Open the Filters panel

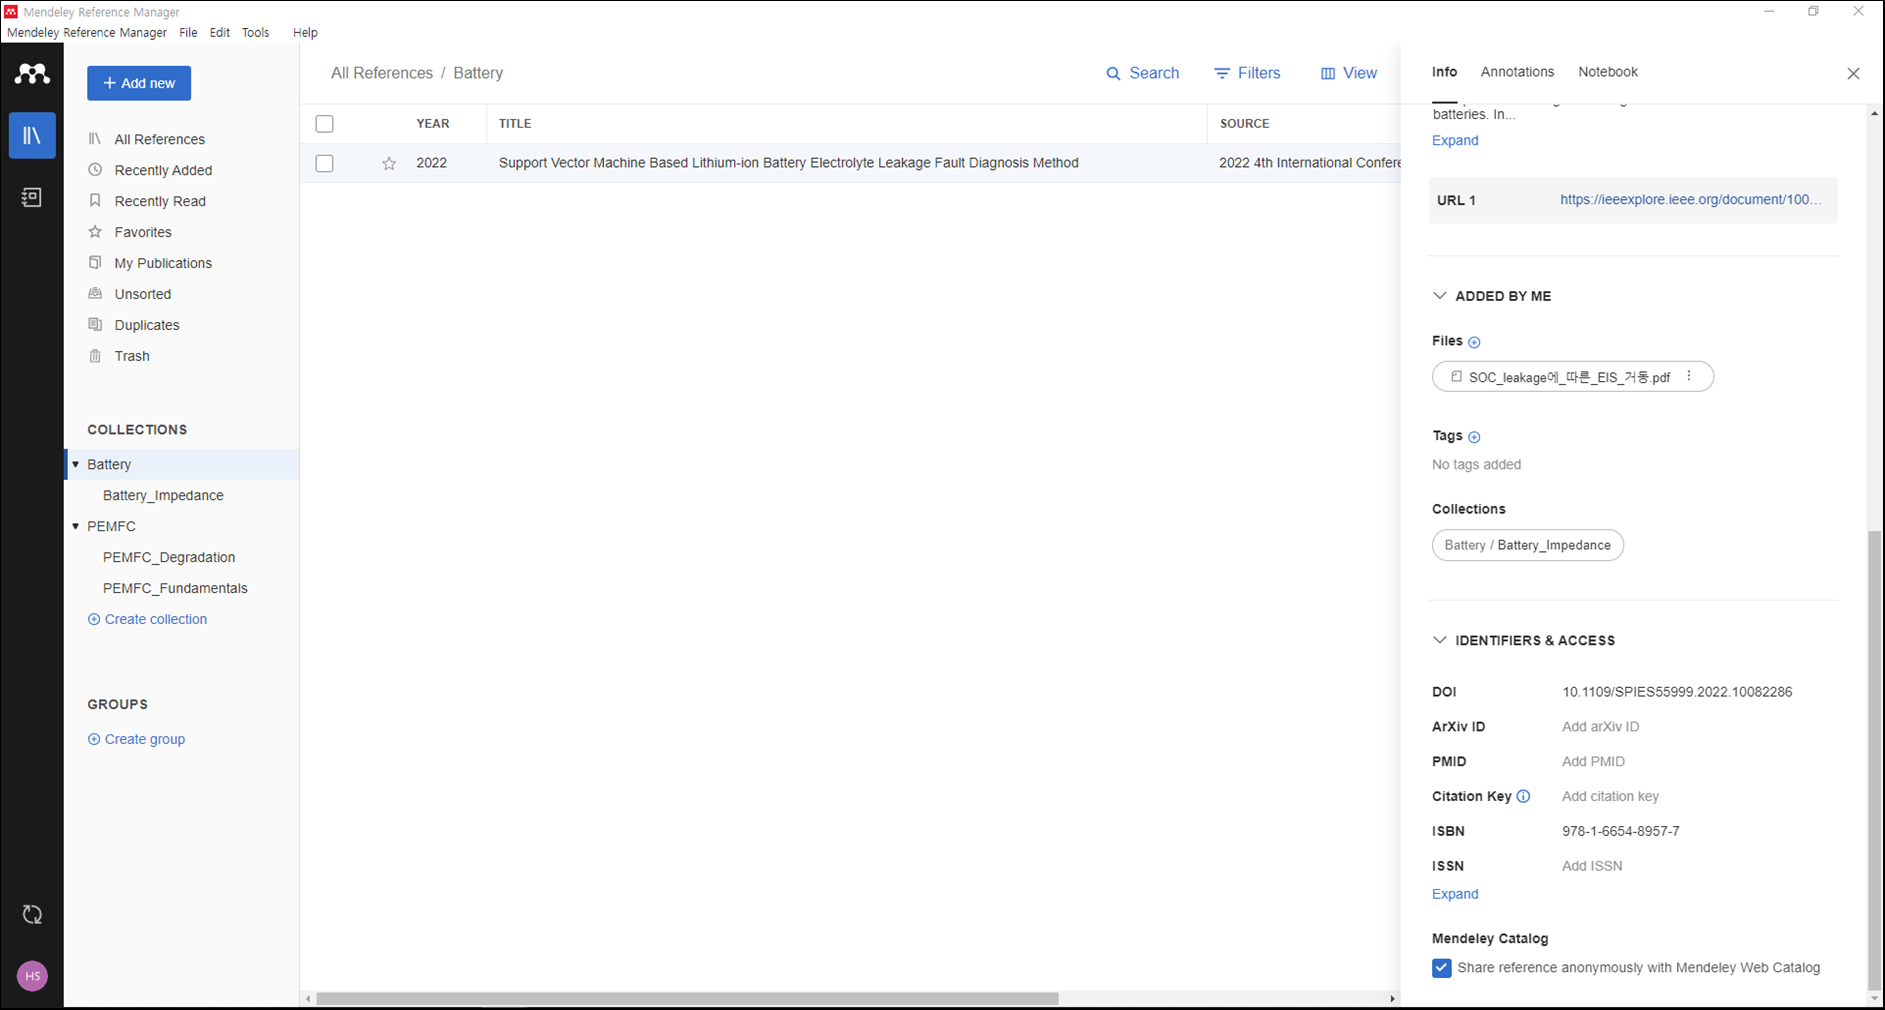(x=1247, y=73)
